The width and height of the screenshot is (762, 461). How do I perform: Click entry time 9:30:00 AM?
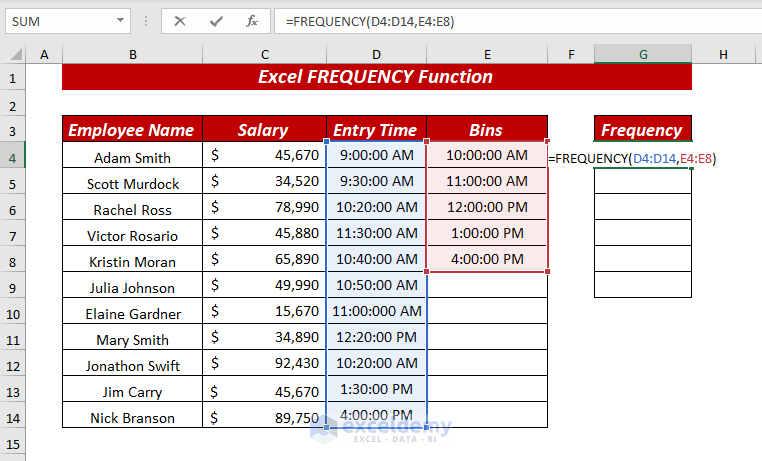pos(377,182)
